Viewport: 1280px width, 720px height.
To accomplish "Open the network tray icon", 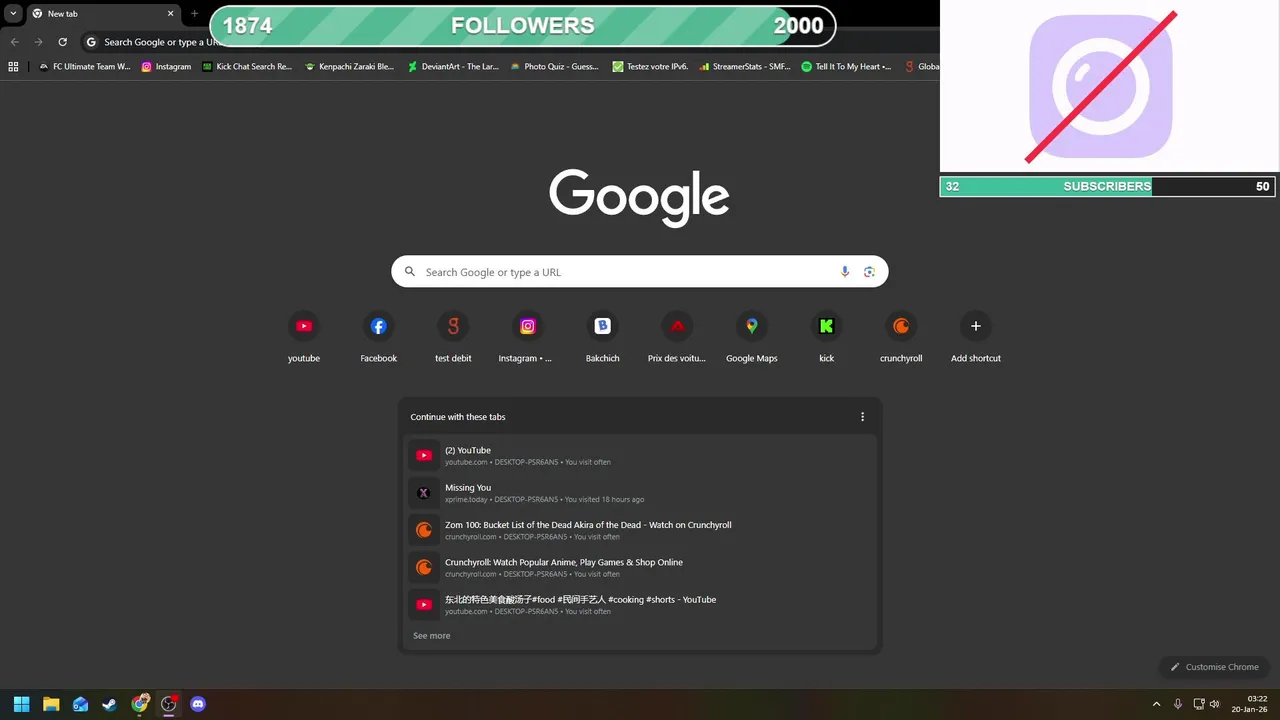I will [1199, 704].
